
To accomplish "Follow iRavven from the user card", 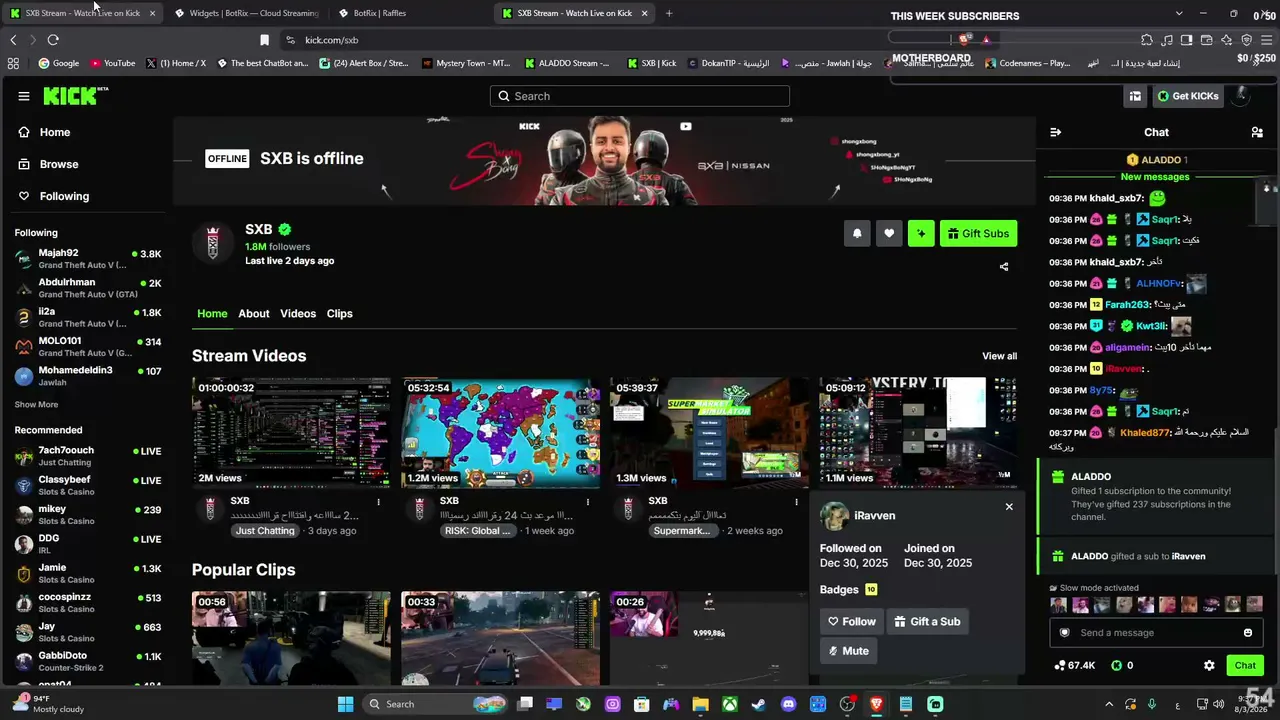I will [x=852, y=621].
